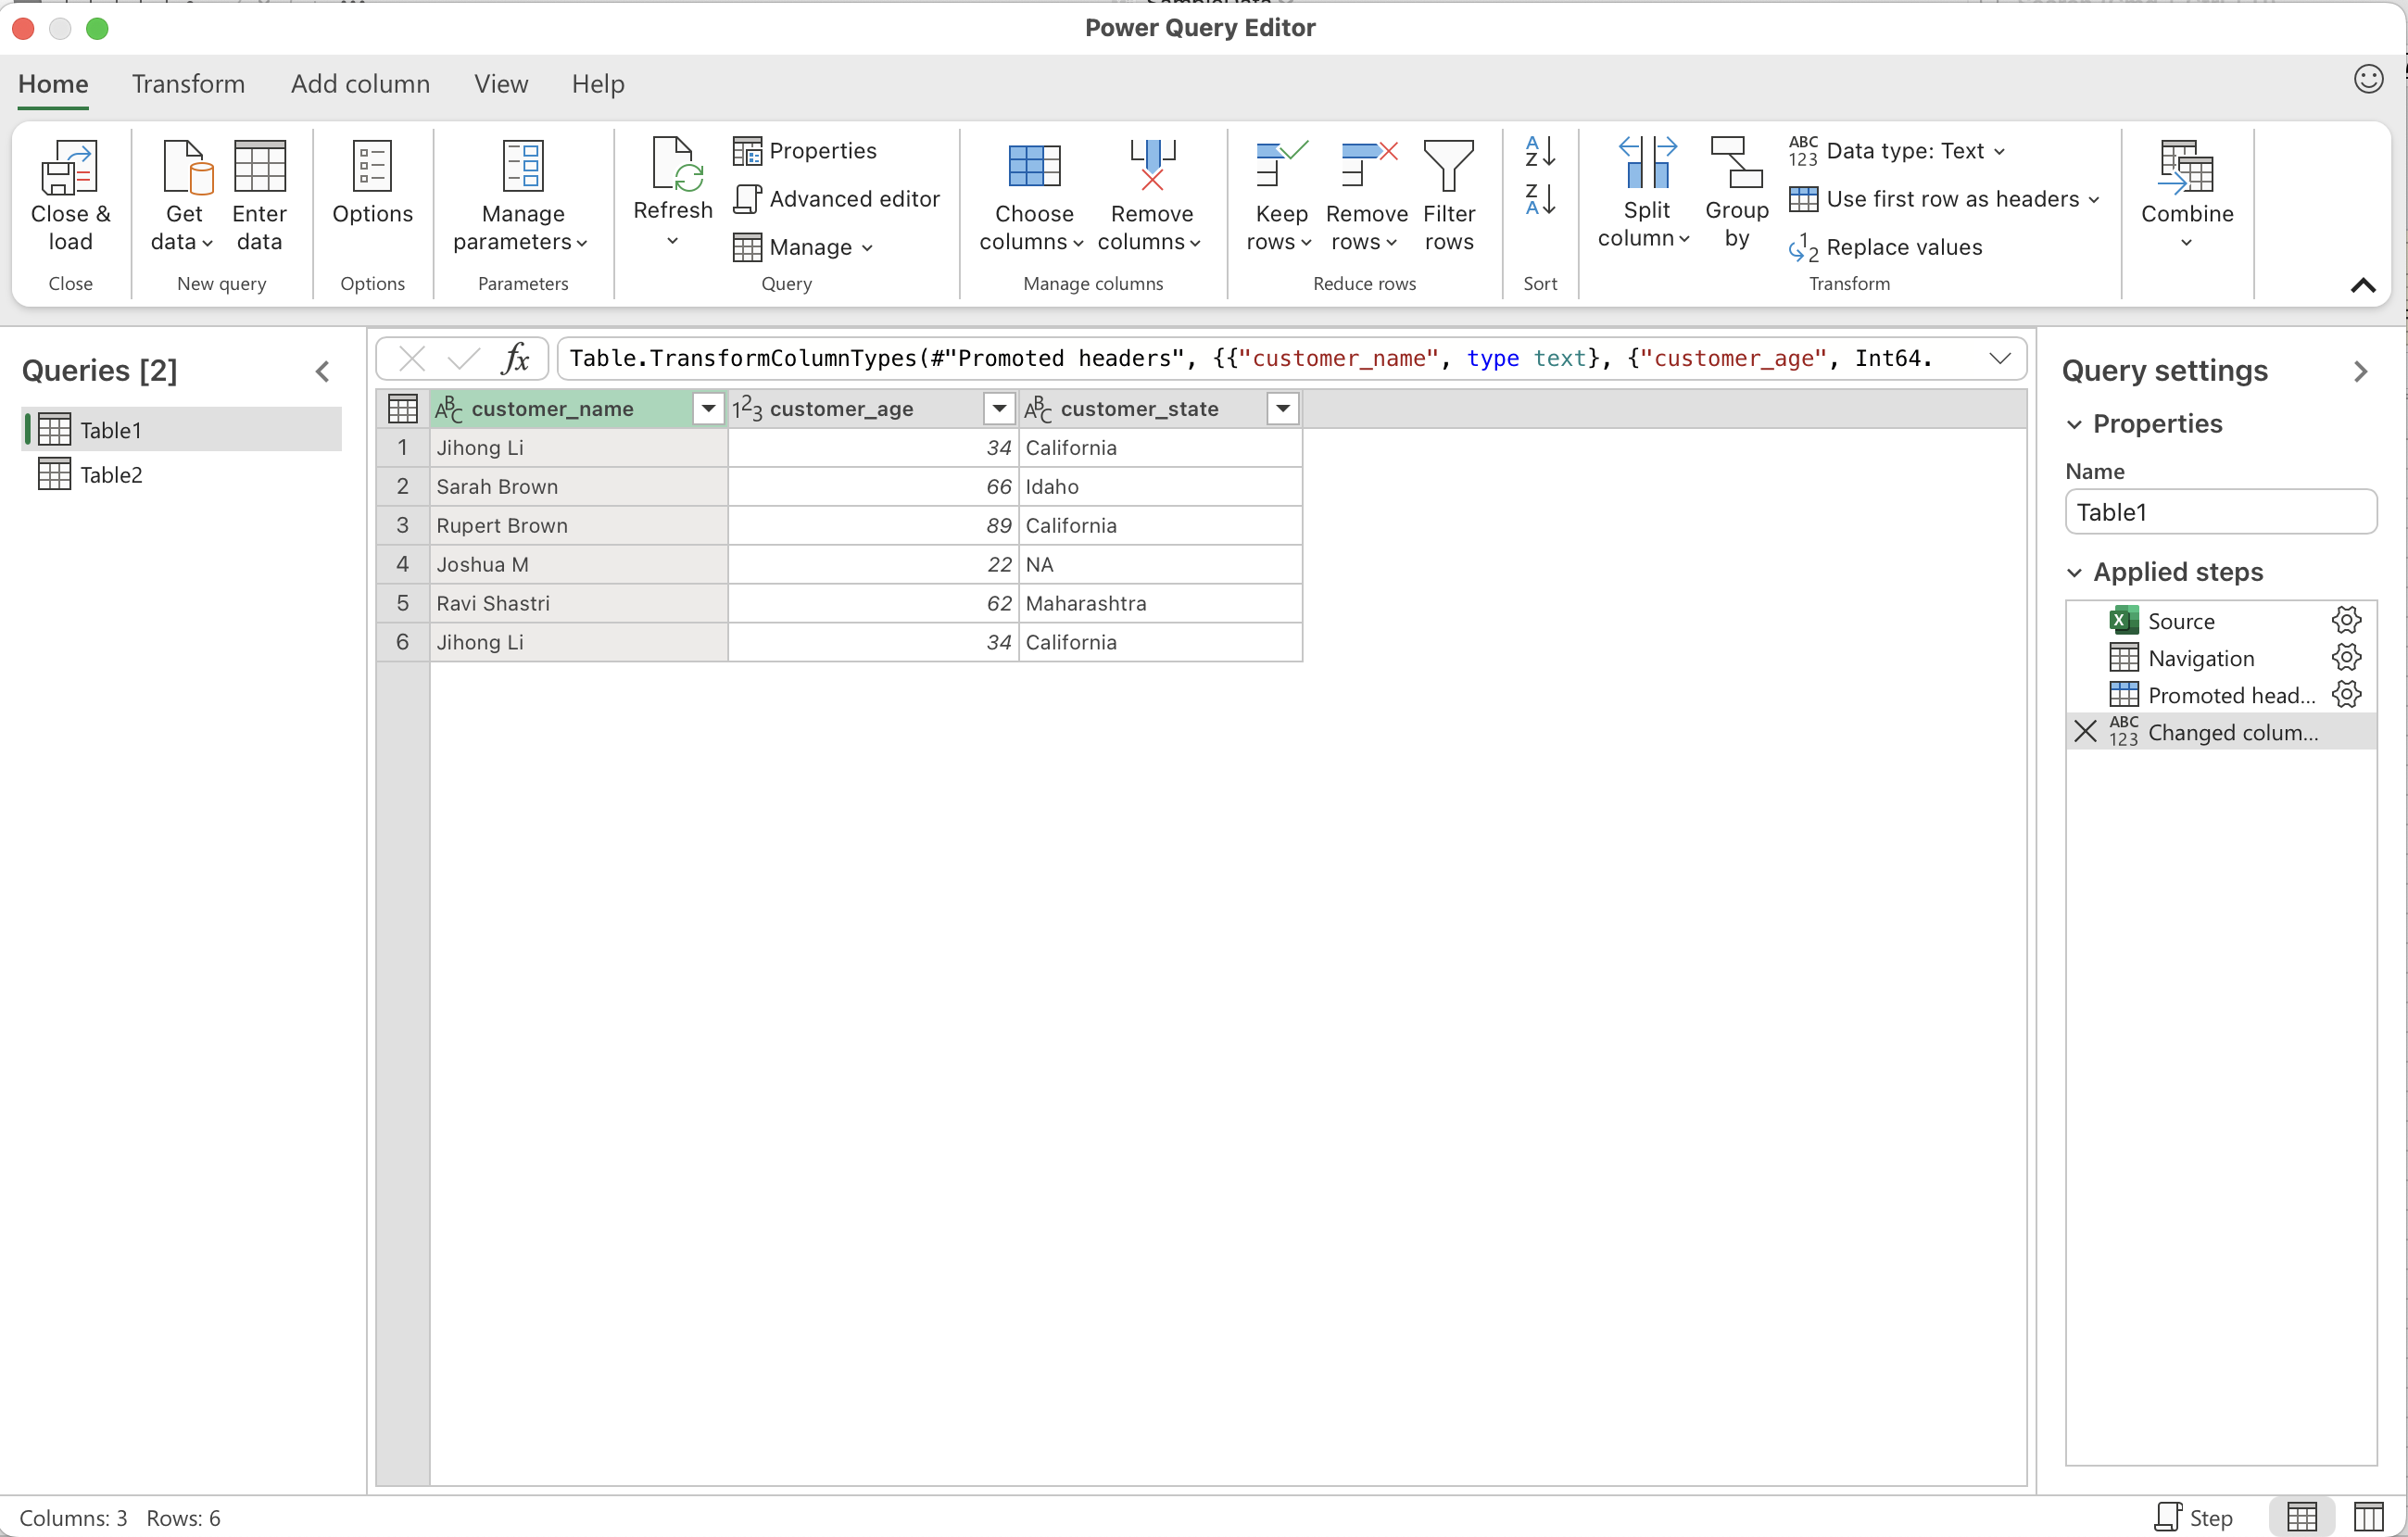The height and width of the screenshot is (1537, 2408).
Task: Click Replace values button
Action: click(1886, 247)
